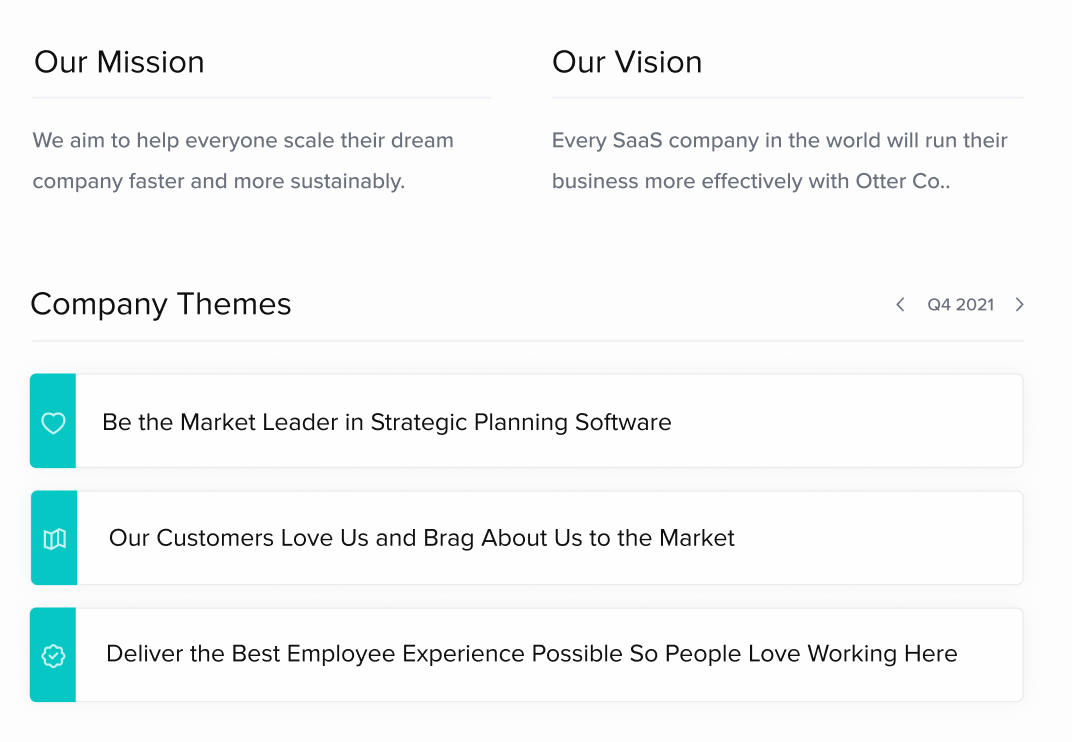Click the map icon on the Customers Love Us theme
This screenshot has height=742, width=1072.
point(54,539)
